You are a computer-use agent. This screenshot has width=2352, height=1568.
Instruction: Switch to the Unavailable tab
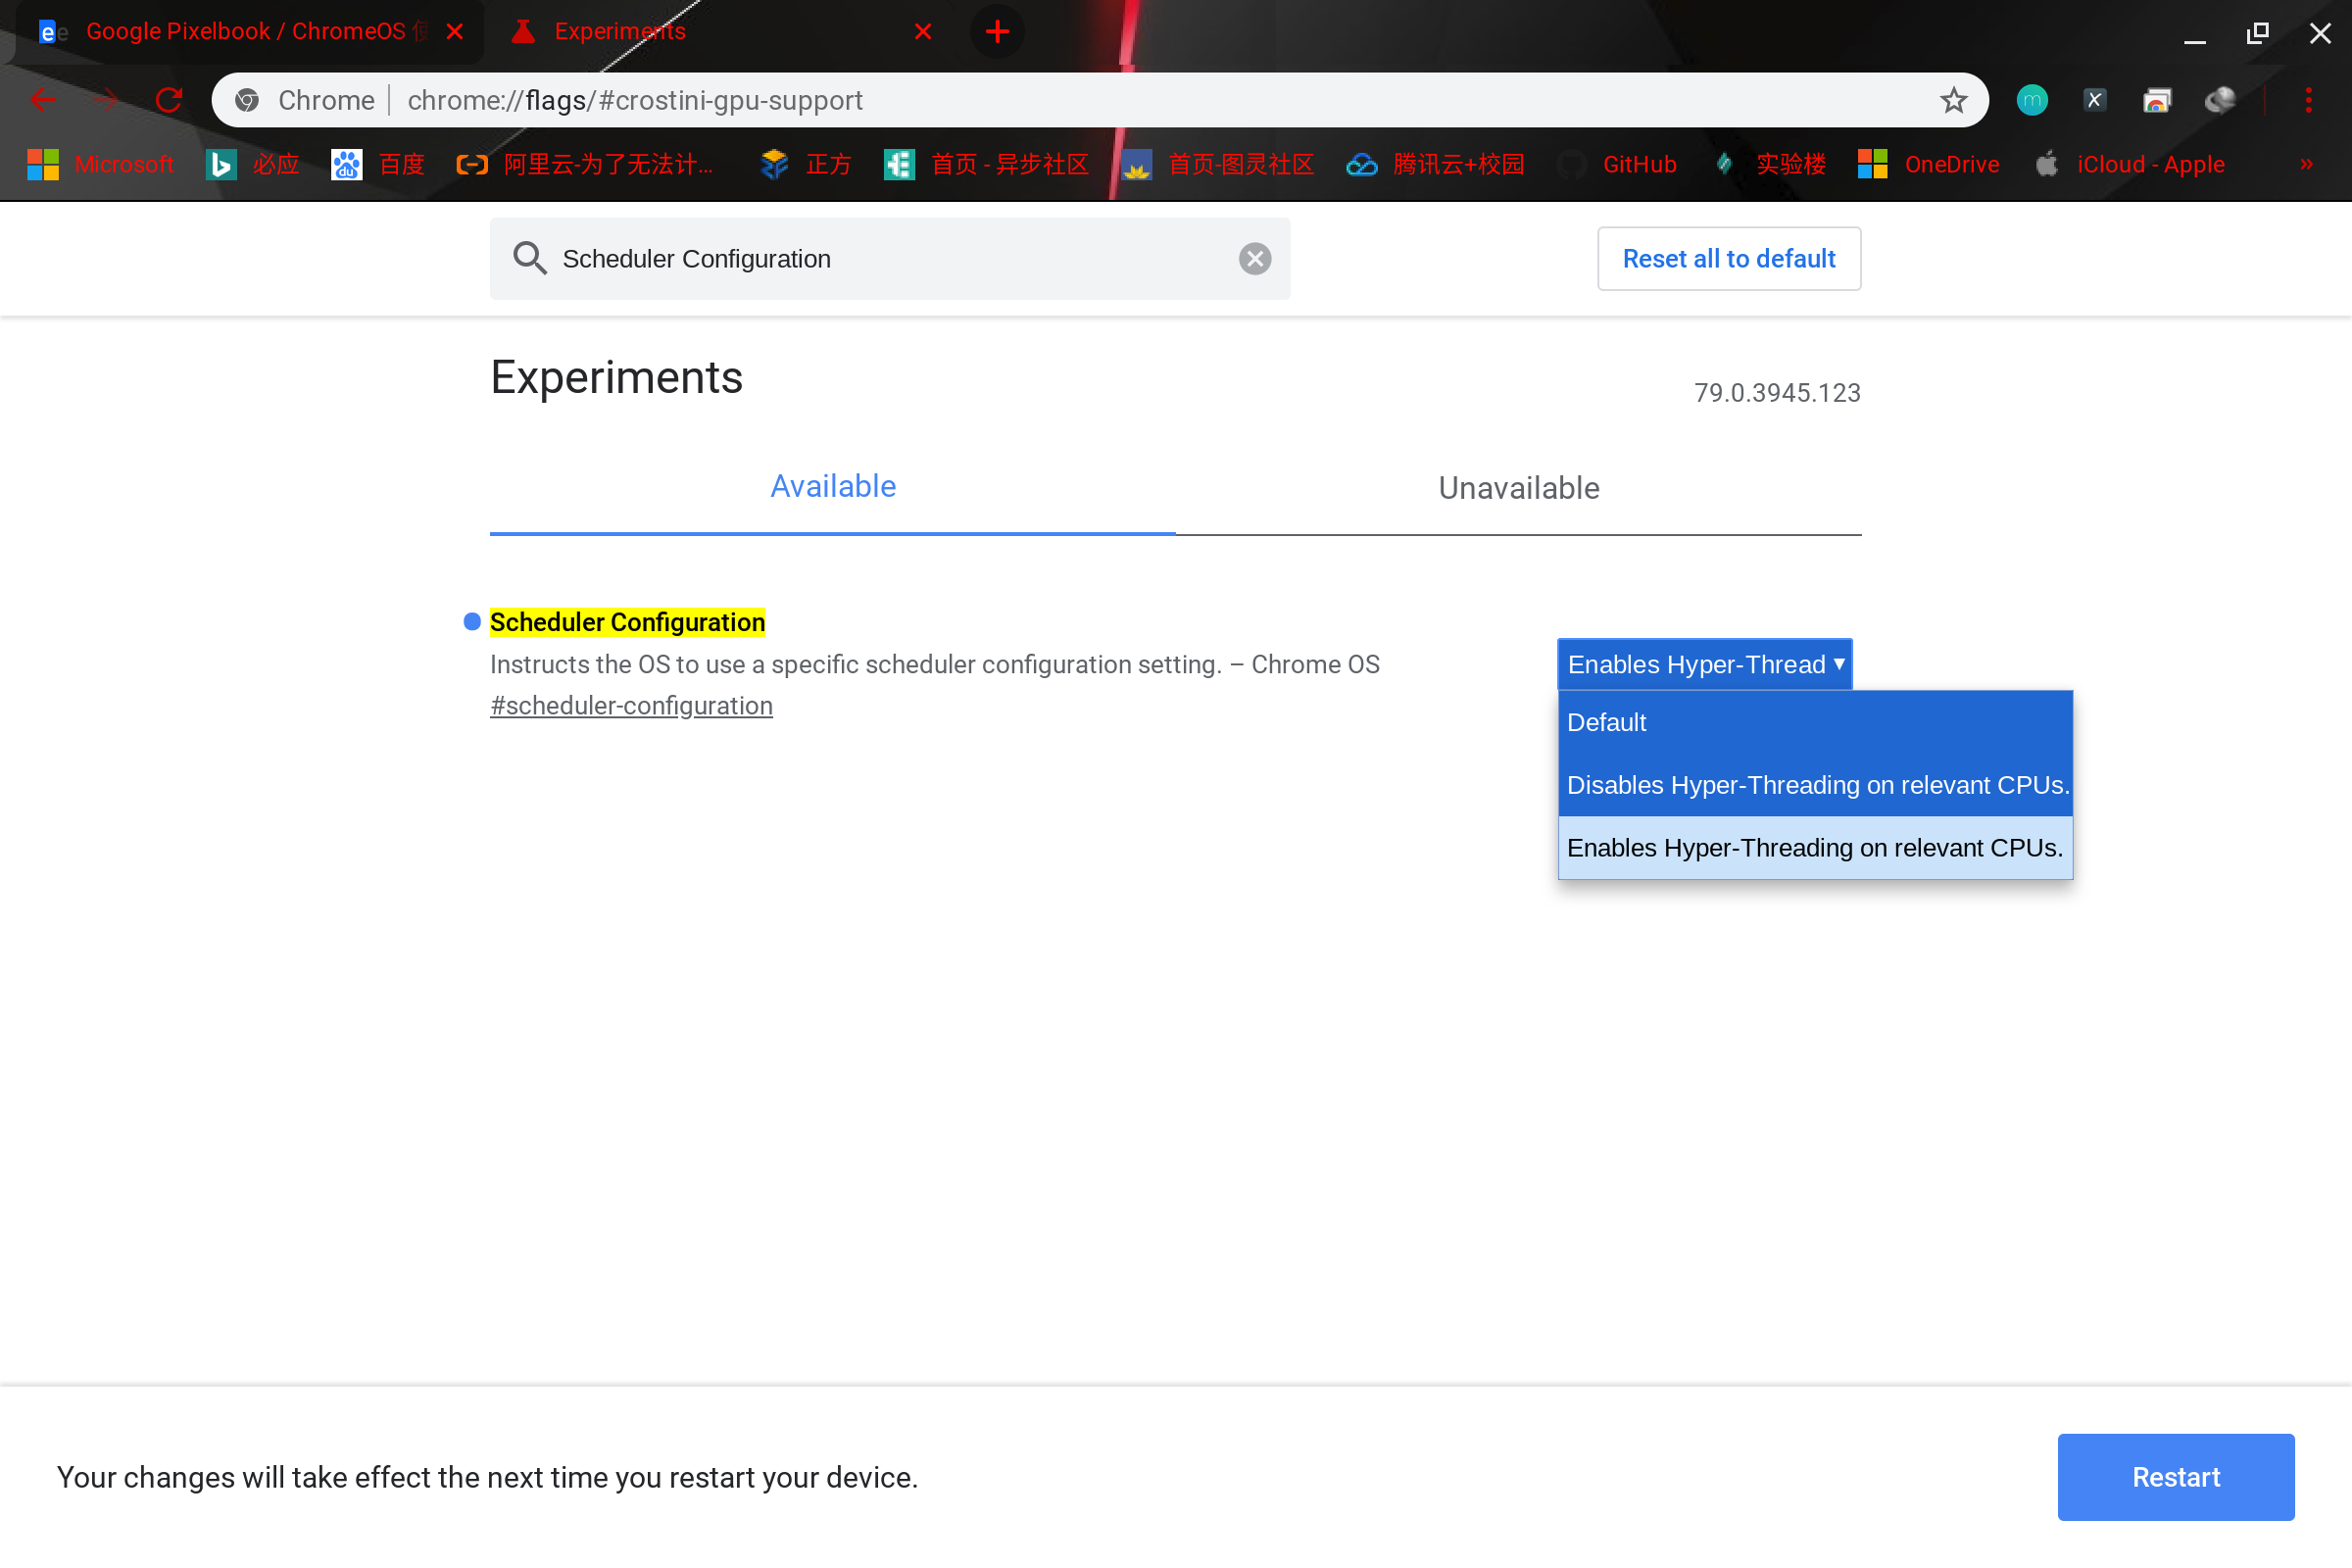tap(1518, 488)
